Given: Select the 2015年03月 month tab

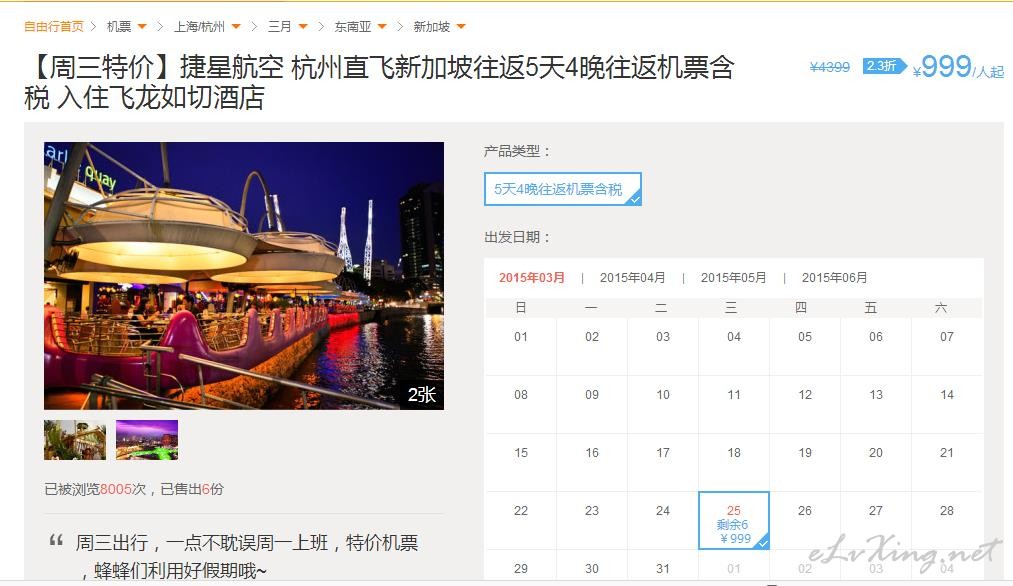Looking at the screenshot, I should pyautogui.click(x=532, y=278).
